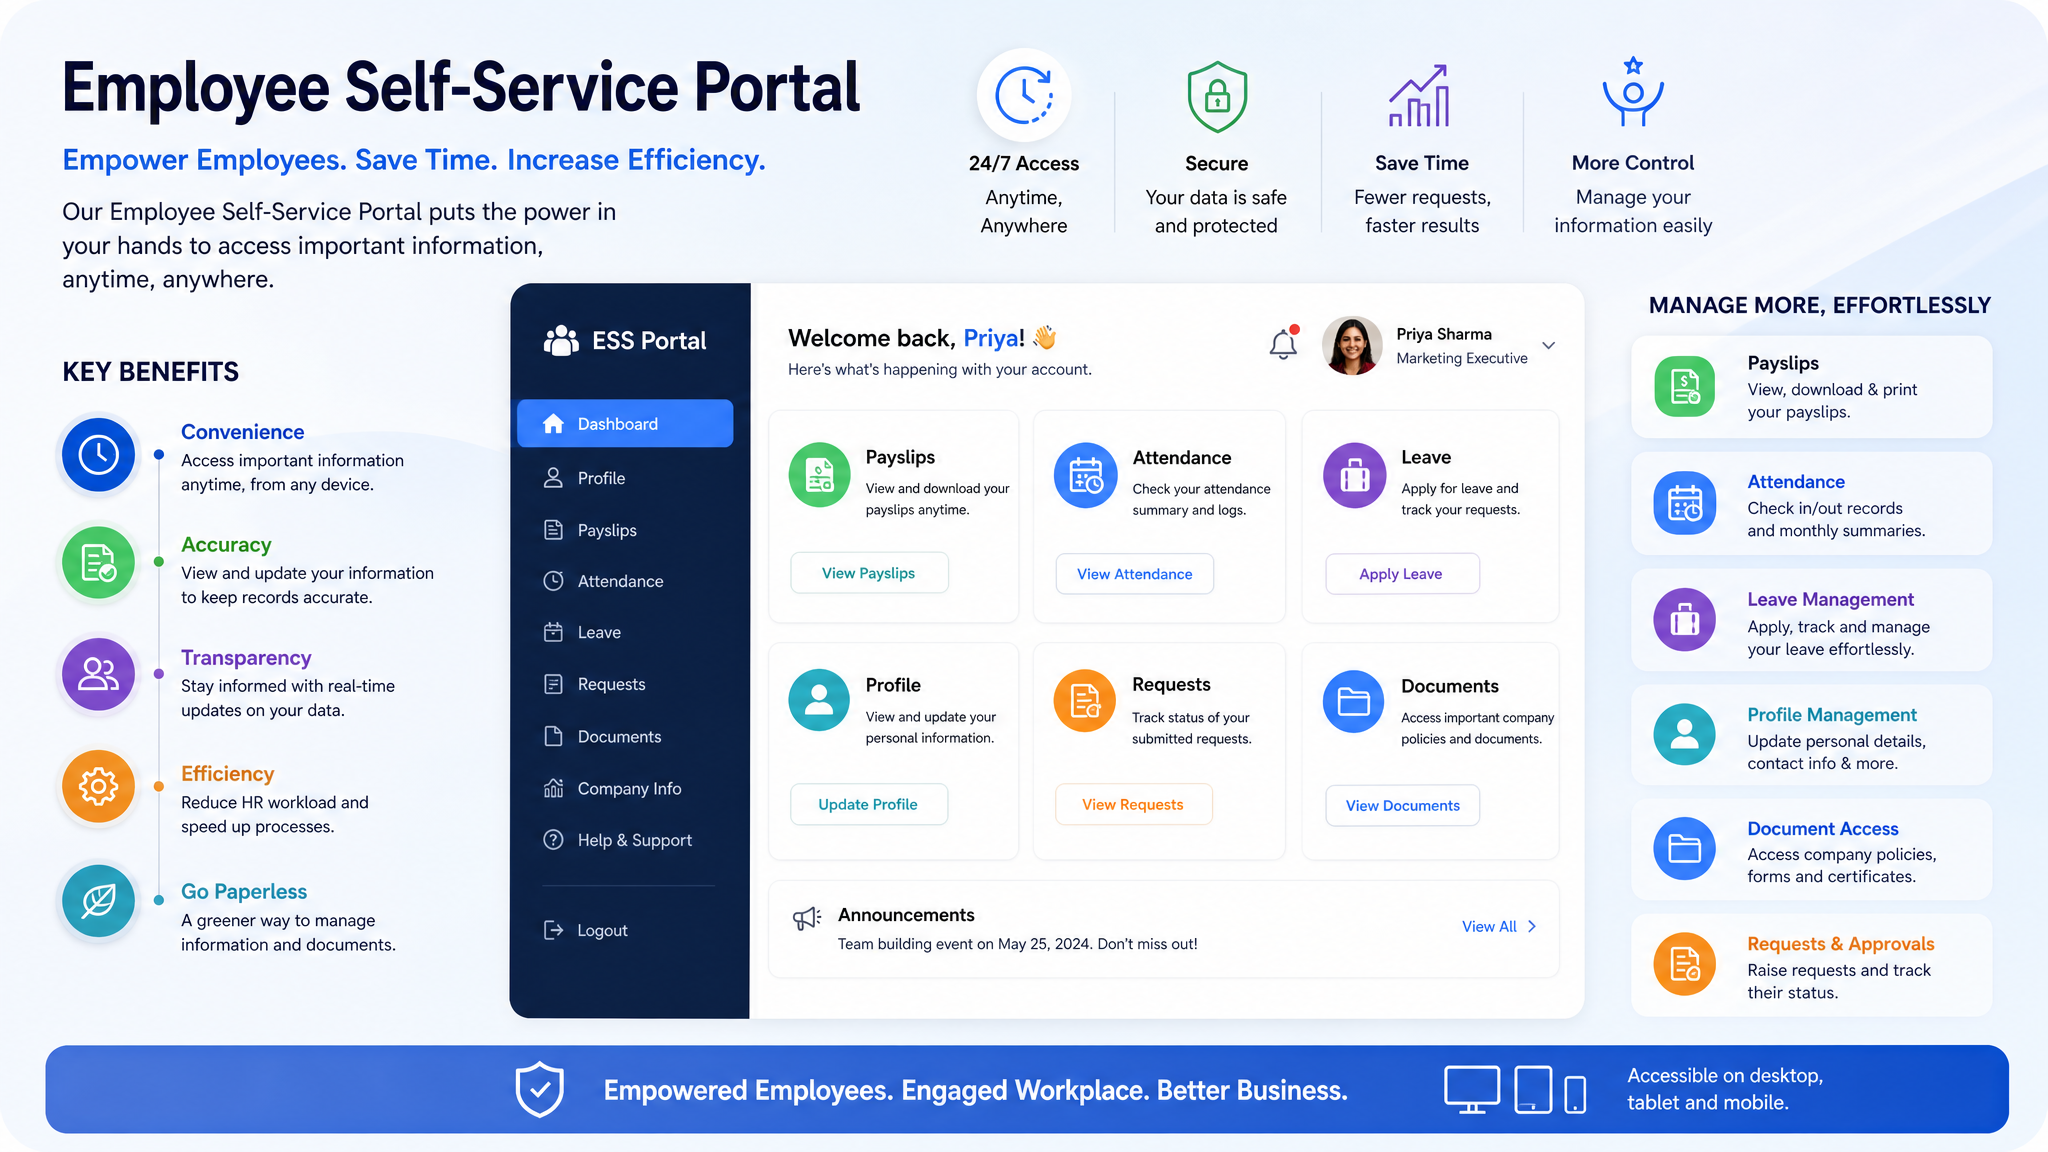Click the Announcements megaphone icon
Image resolution: width=2048 pixels, height=1152 pixels.
[807, 918]
